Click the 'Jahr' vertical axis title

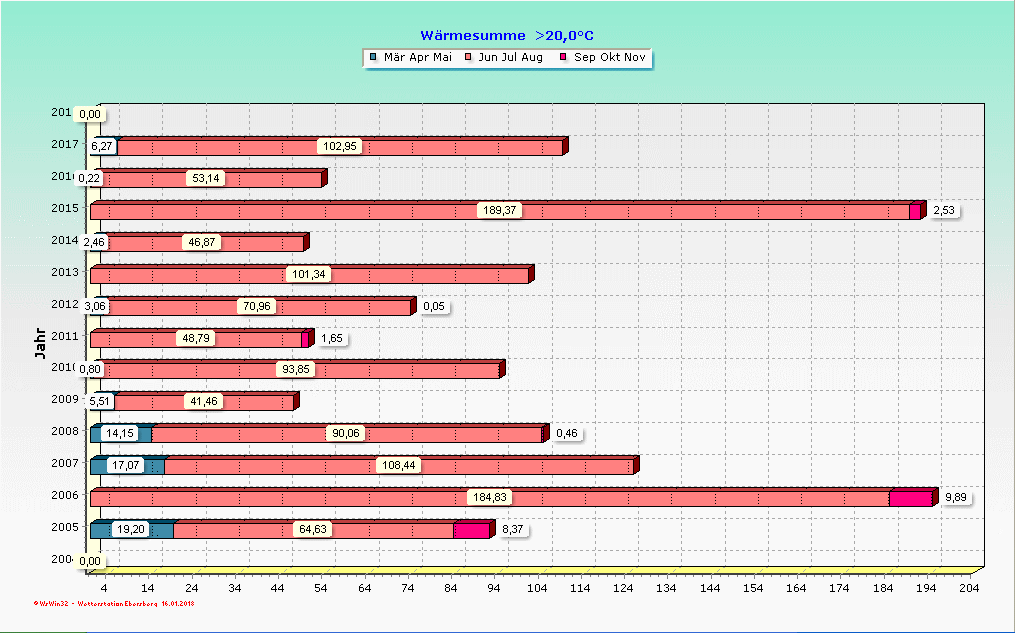(x=40, y=343)
